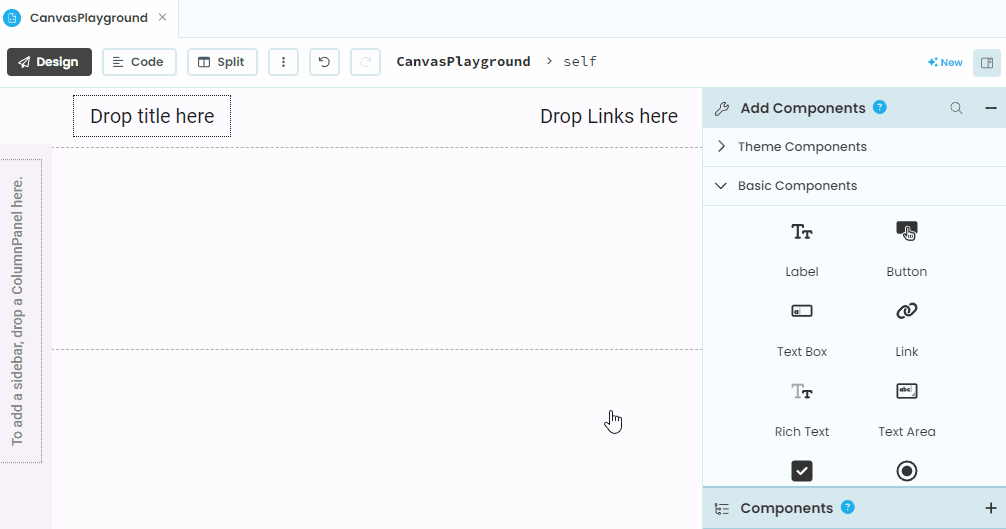Viewport: 1006px width, 529px height.
Task: Click the Components panel heading
Action: tap(787, 508)
